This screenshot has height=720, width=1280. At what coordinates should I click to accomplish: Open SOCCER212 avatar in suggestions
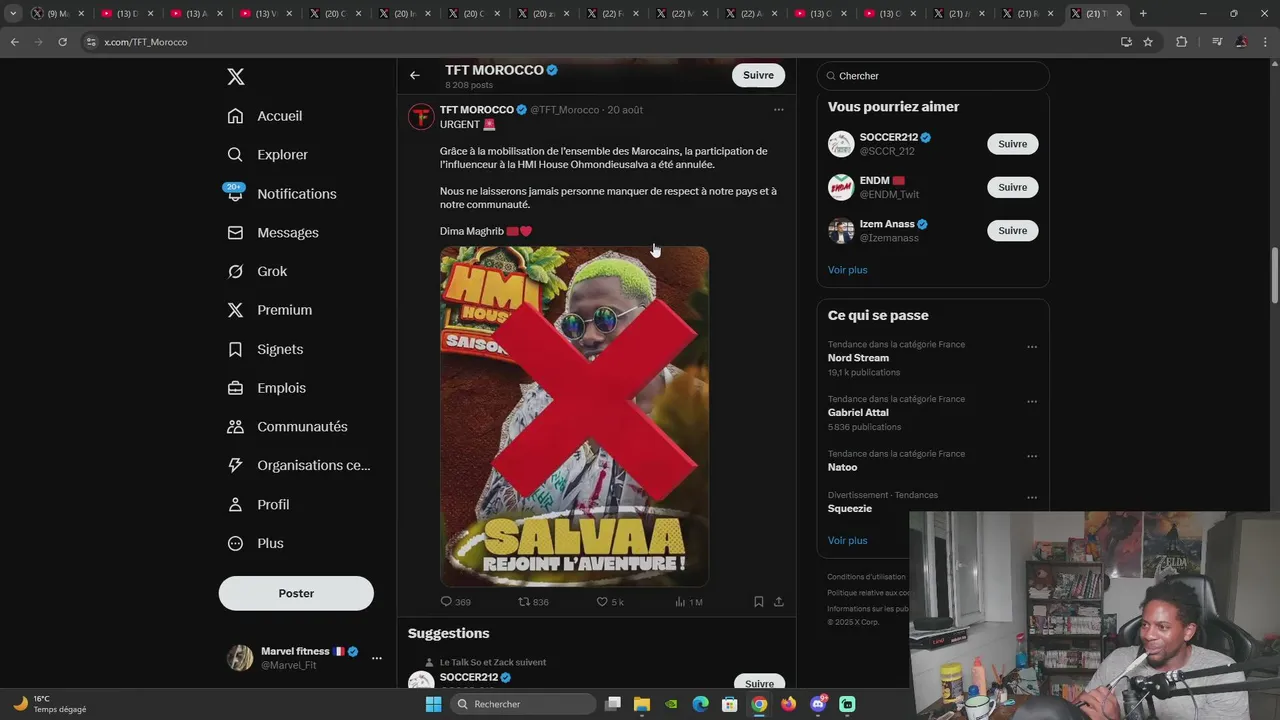click(x=841, y=144)
